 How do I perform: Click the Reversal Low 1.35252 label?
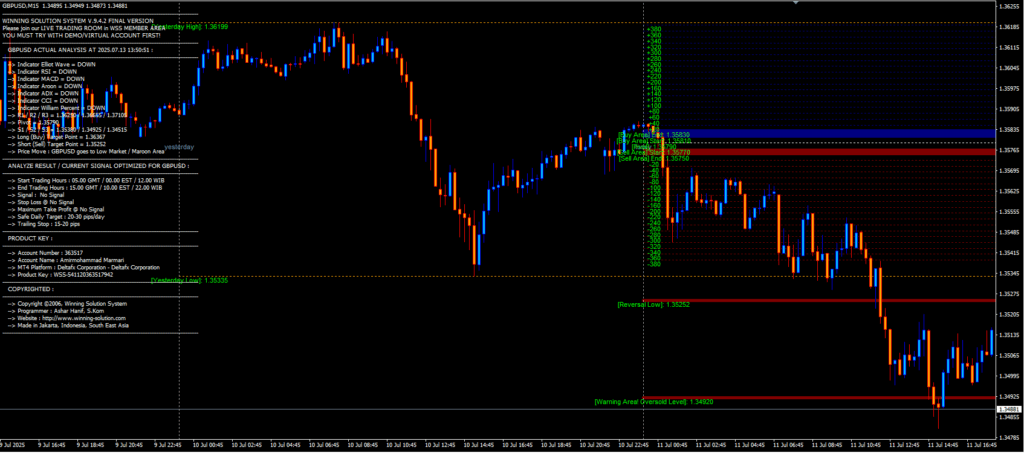coord(653,304)
